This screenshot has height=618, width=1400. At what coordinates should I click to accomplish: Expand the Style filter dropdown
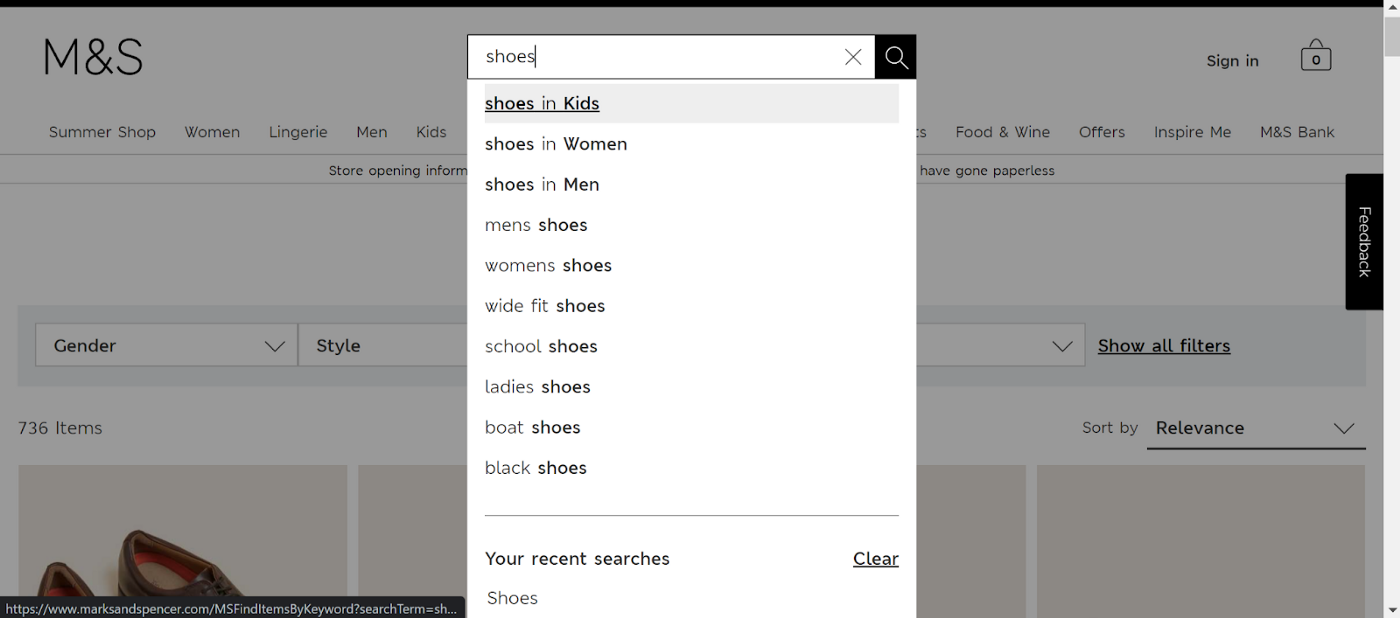click(x=383, y=346)
